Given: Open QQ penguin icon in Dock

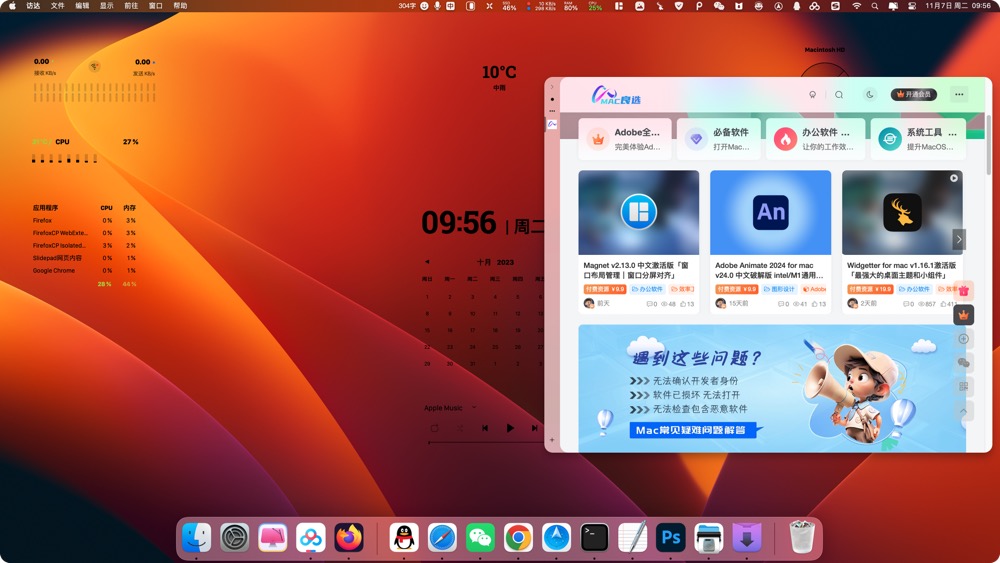Looking at the screenshot, I should [404, 537].
